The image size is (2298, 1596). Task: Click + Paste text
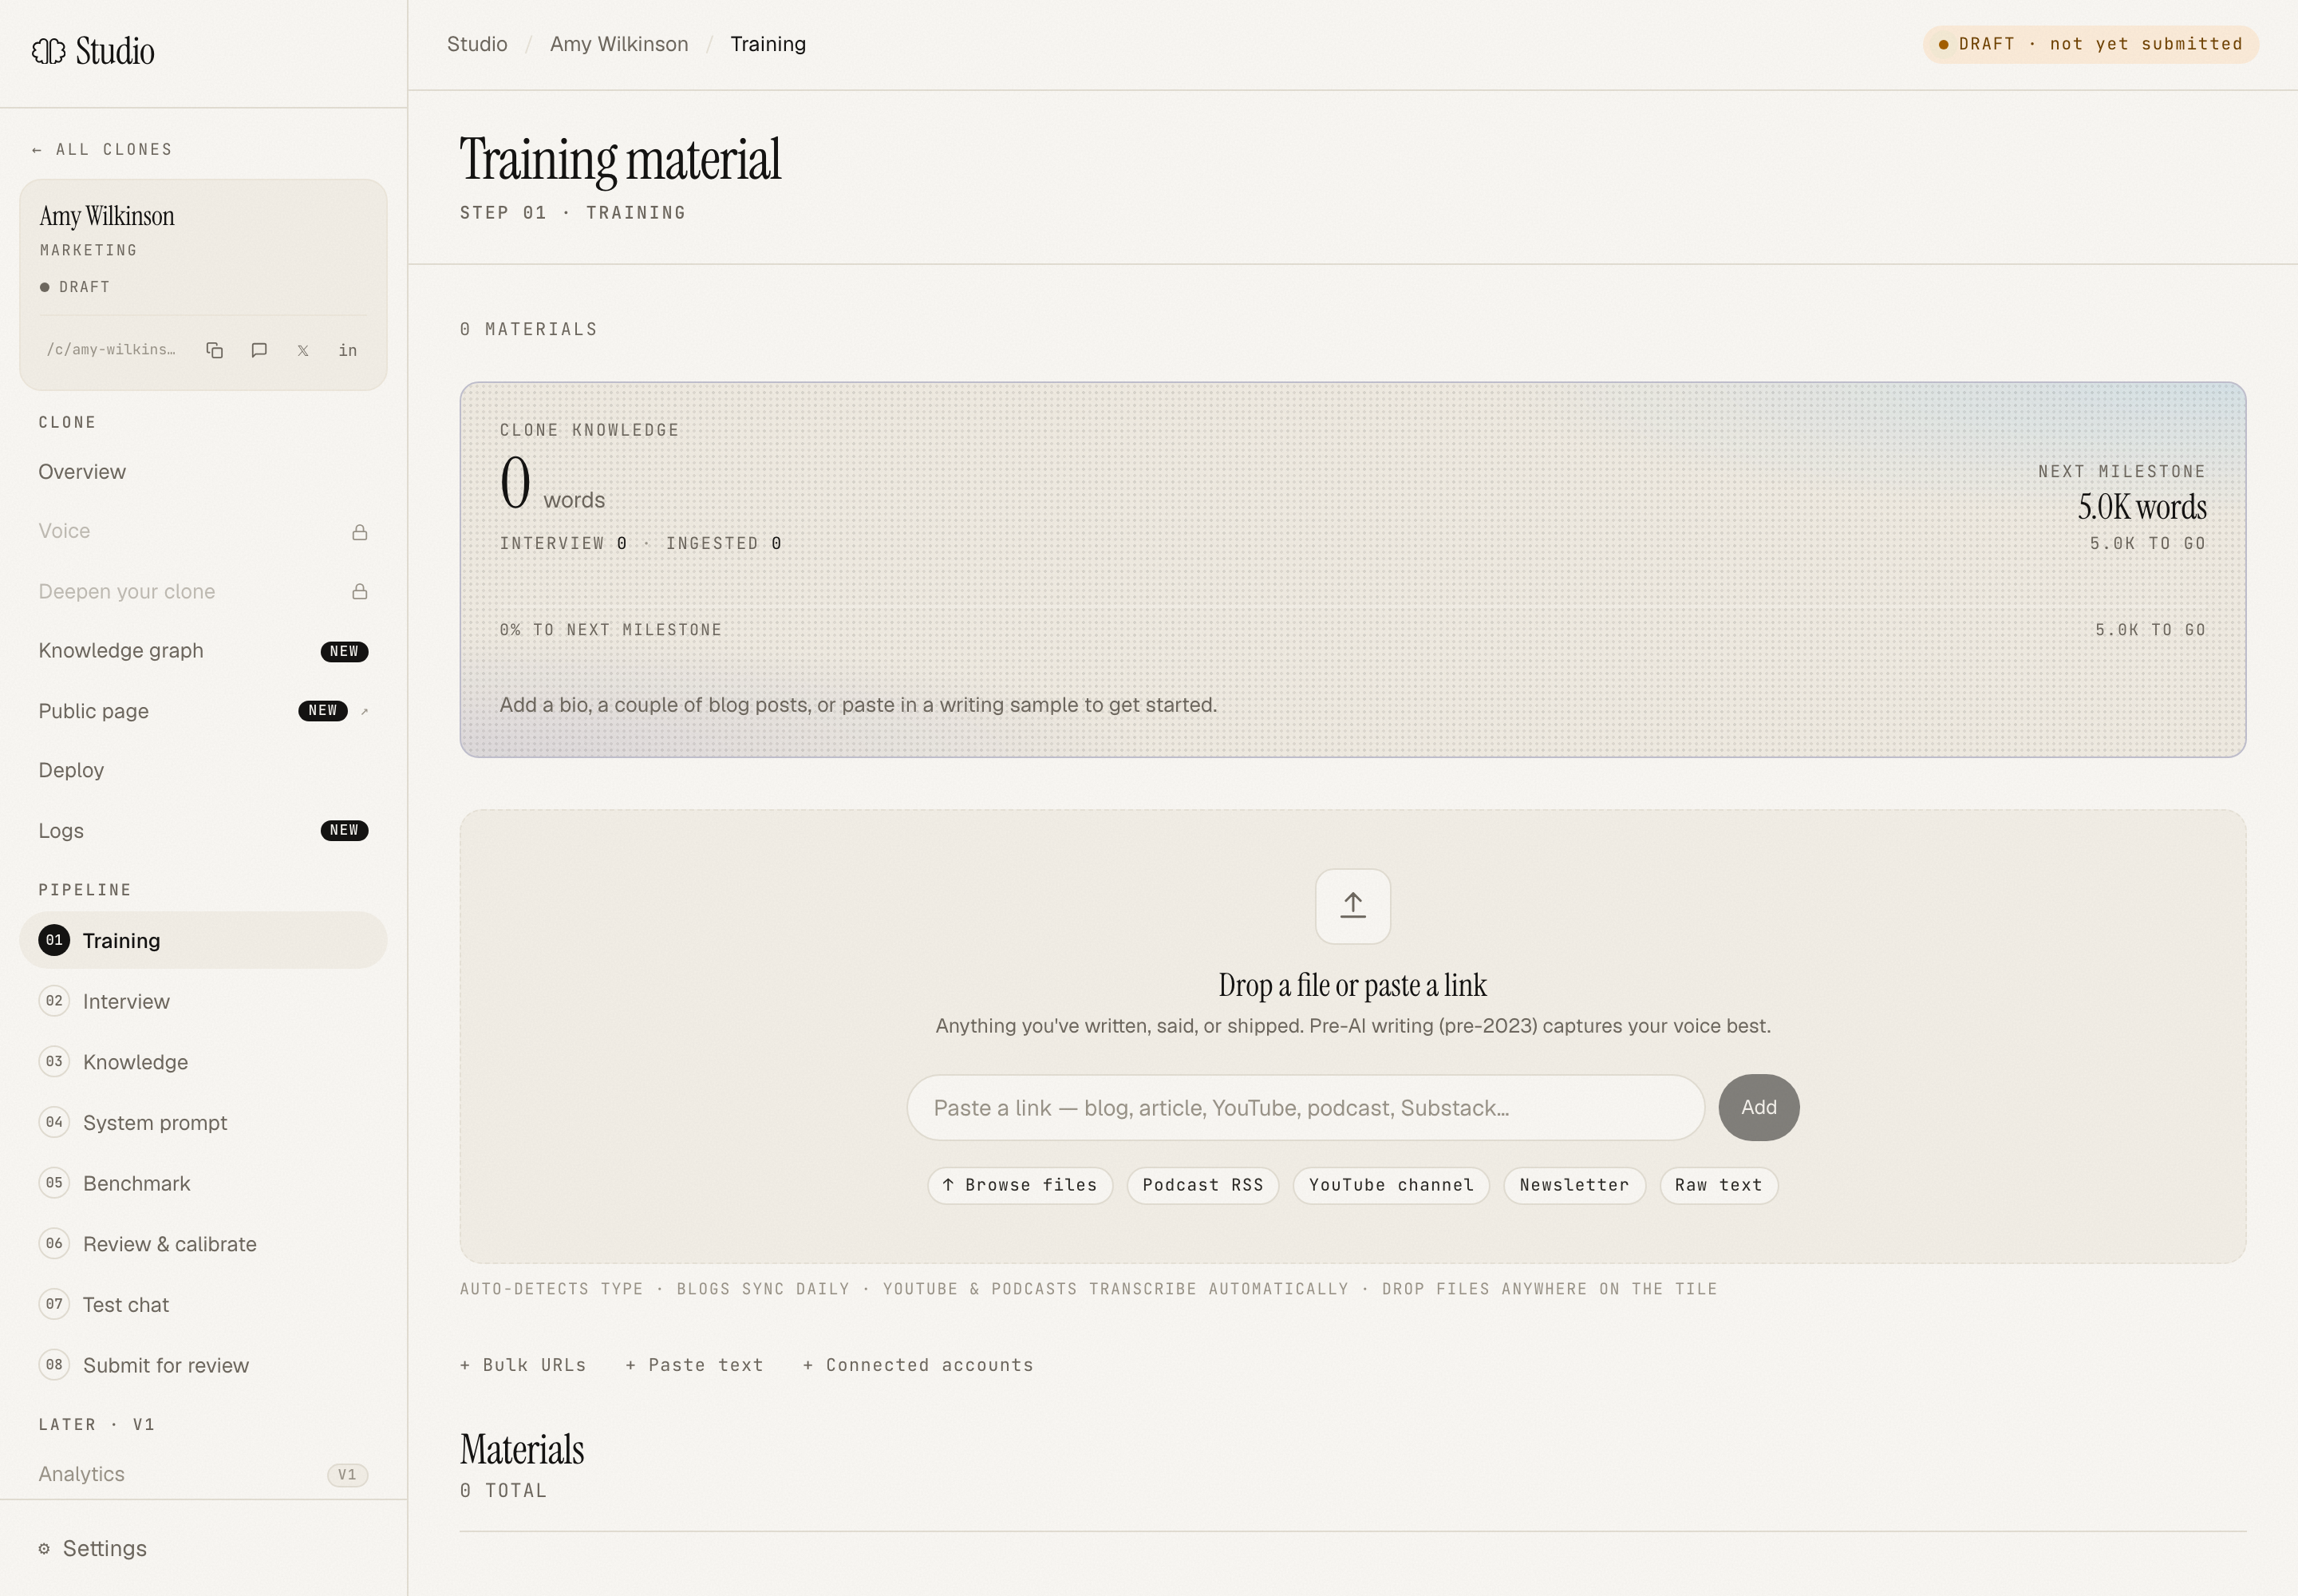694,1365
